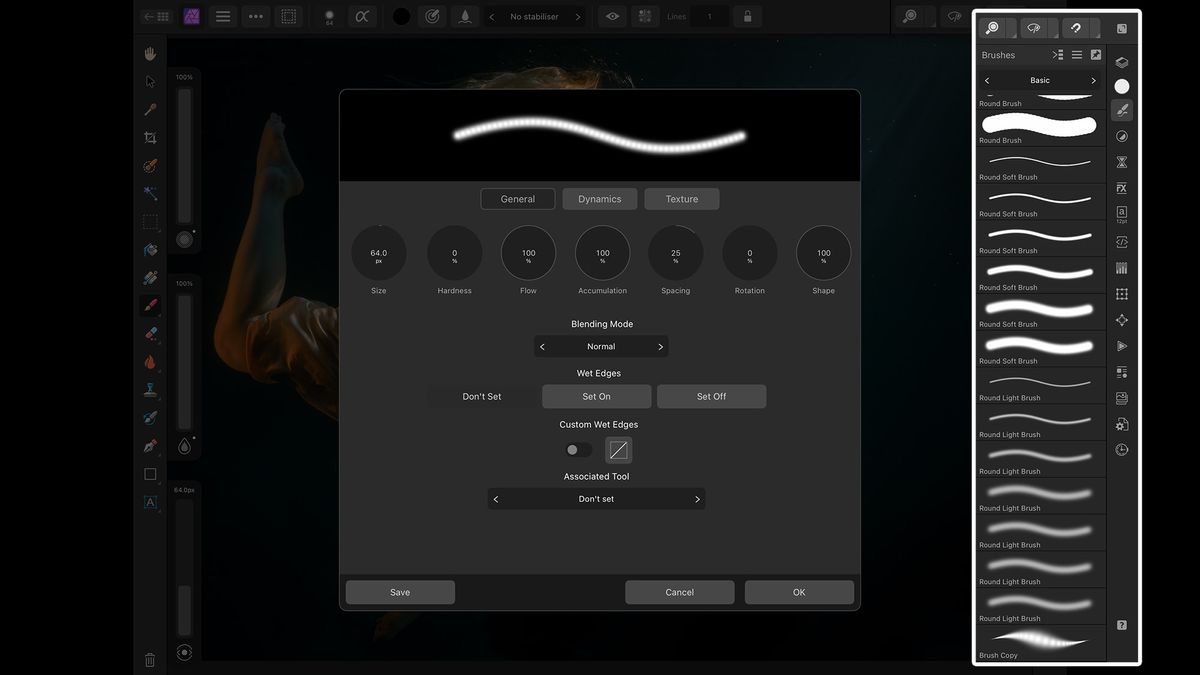Switch to the Texture tab
The width and height of the screenshot is (1200, 675).
681,198
